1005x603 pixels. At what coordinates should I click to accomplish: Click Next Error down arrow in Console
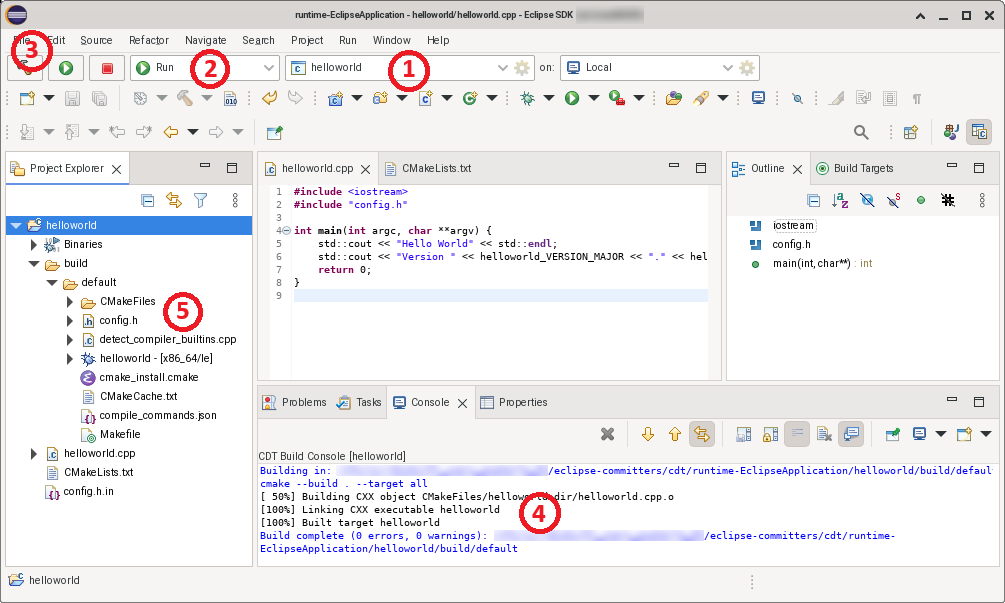click(648, 434)
